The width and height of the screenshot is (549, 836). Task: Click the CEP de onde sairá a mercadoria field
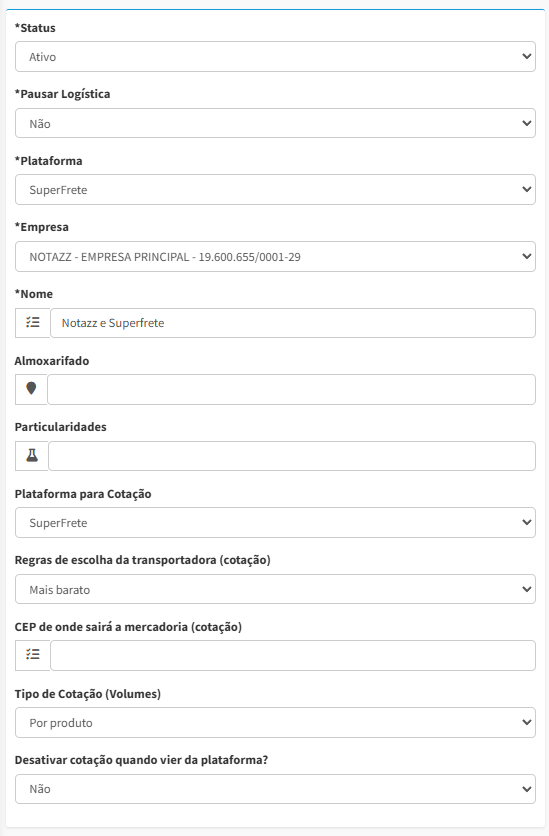(293, 655)
